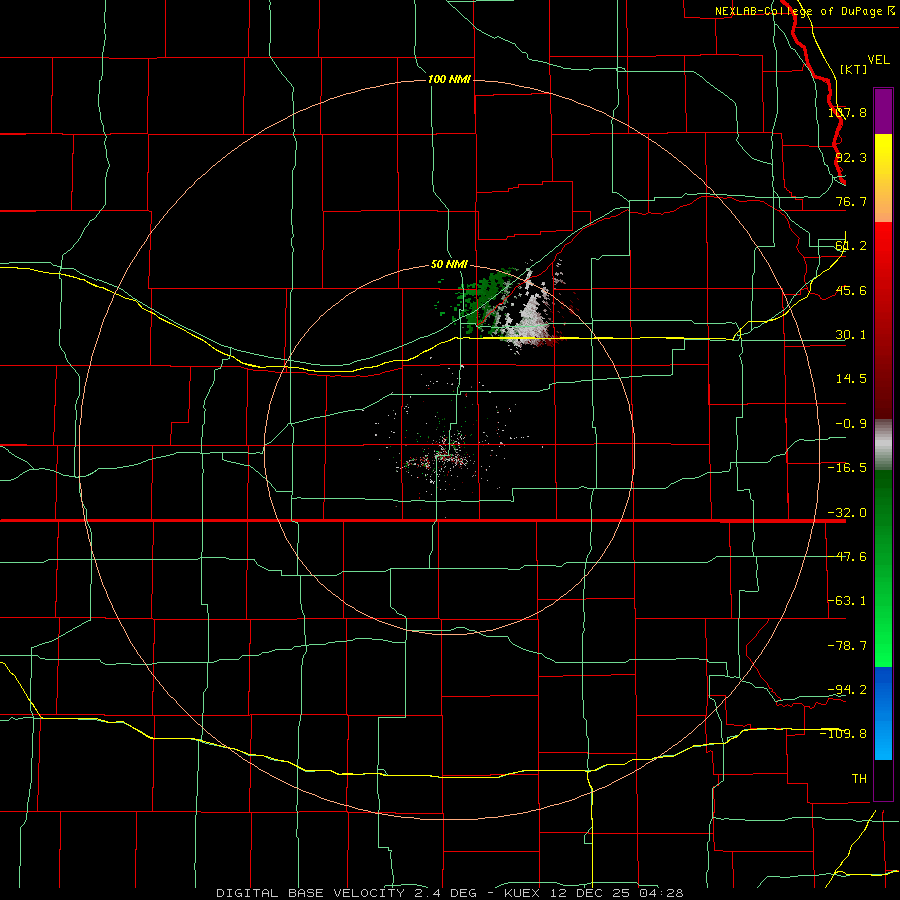The image size is (900, 900).
Task: Click the 100 NMI range ring label
Action: 449,79
